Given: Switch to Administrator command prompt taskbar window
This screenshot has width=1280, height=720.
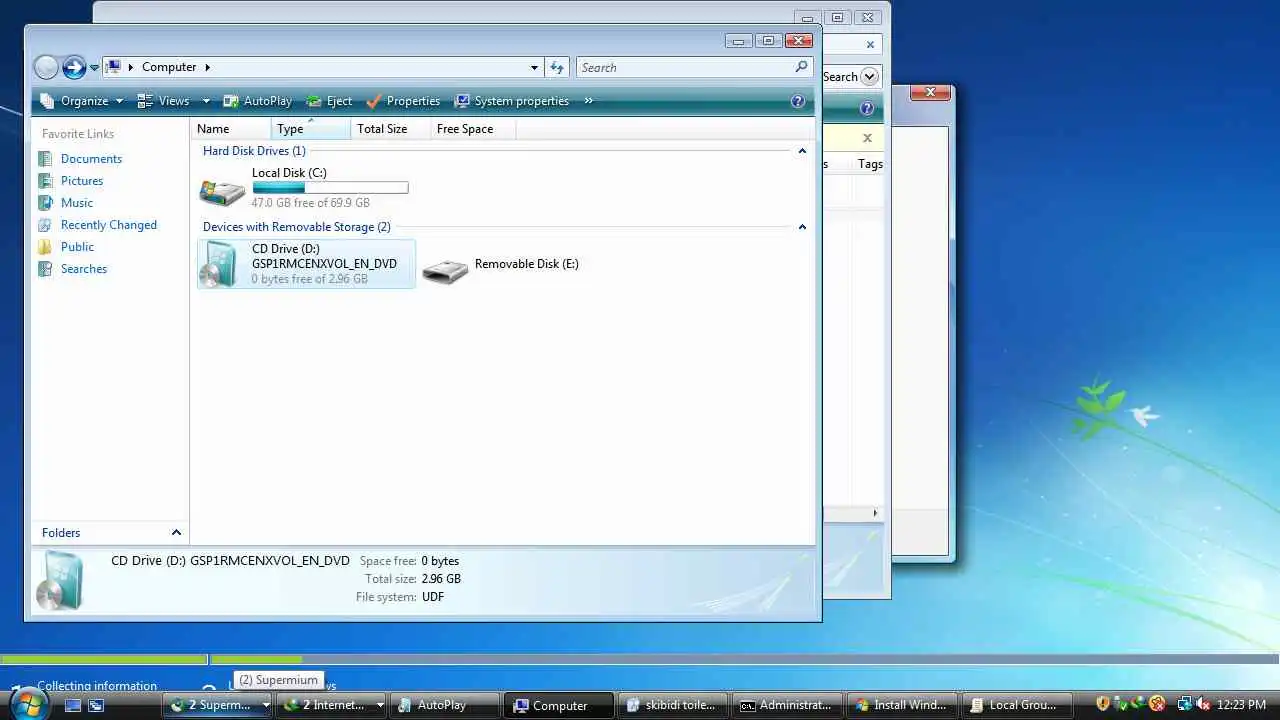Looking at the screenshot, I should (786, 705).
